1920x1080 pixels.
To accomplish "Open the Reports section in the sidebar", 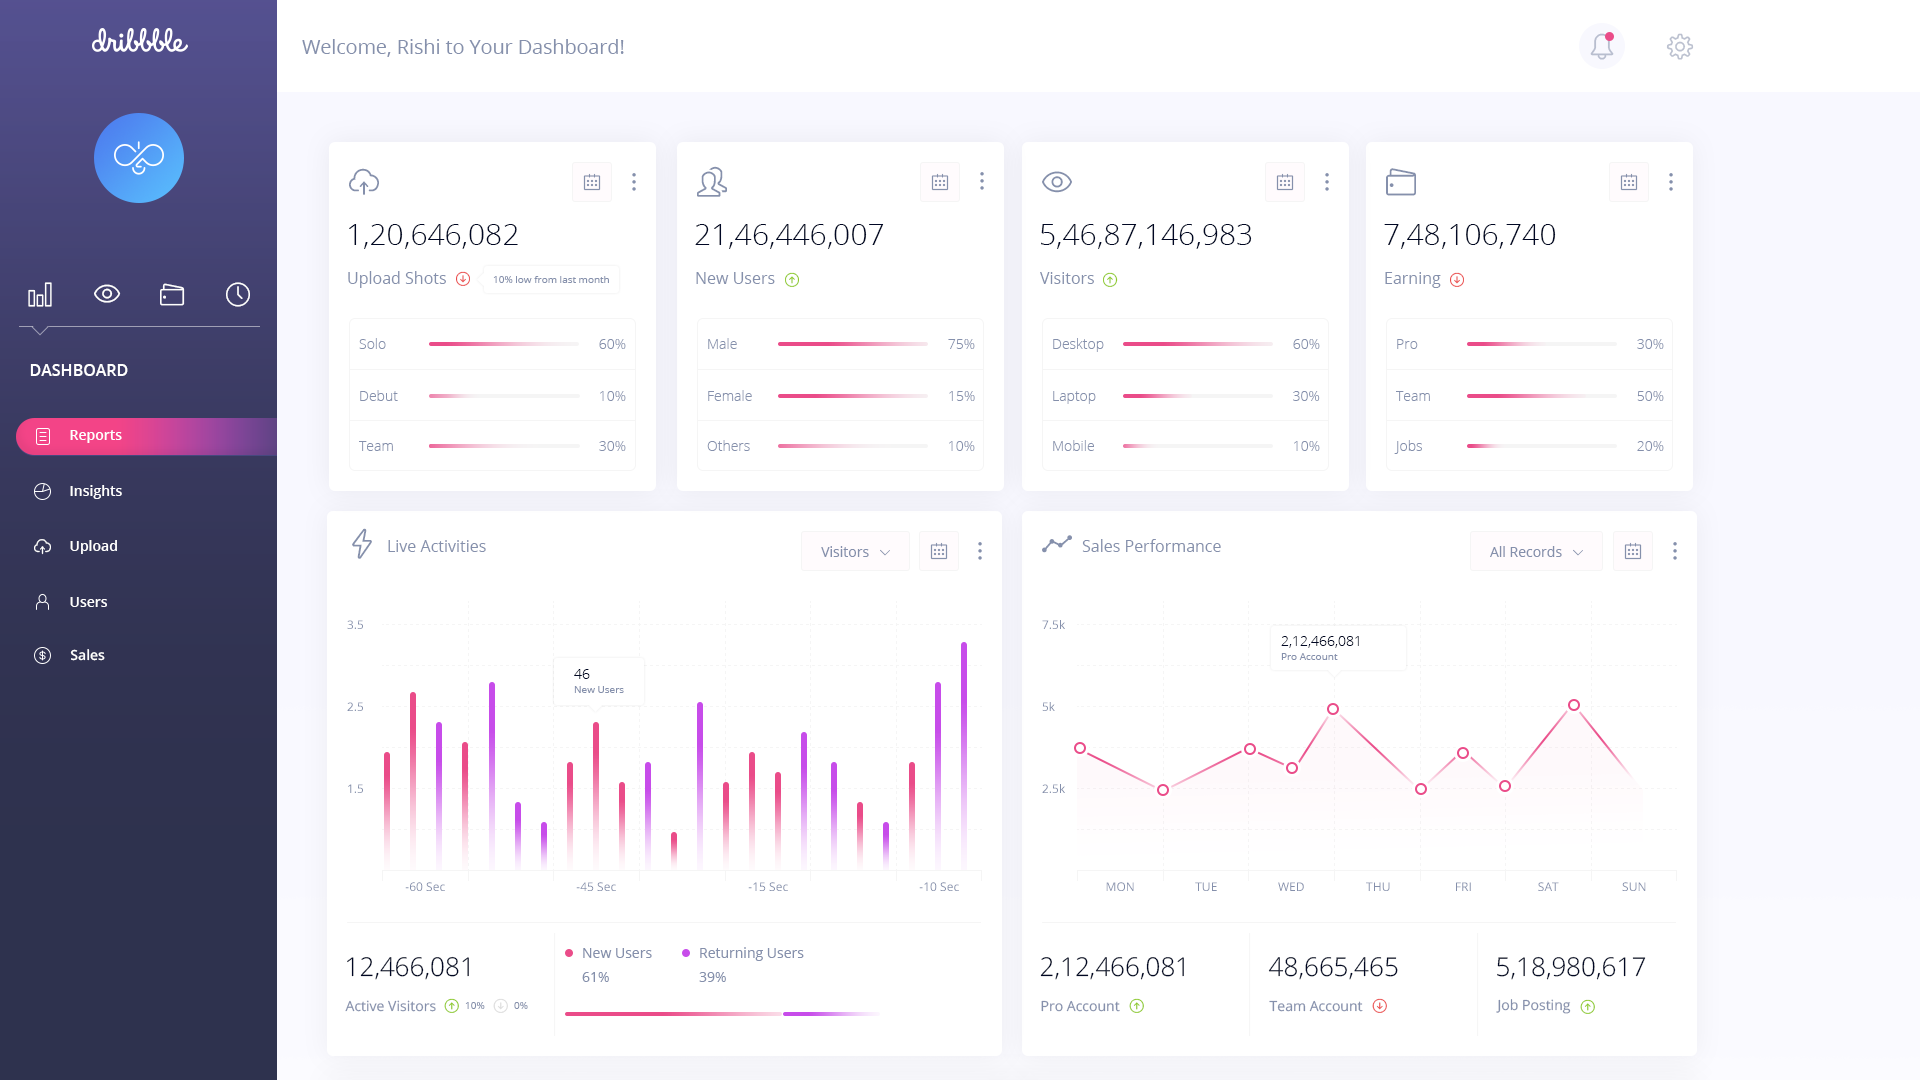I will (x=95, y=435).
